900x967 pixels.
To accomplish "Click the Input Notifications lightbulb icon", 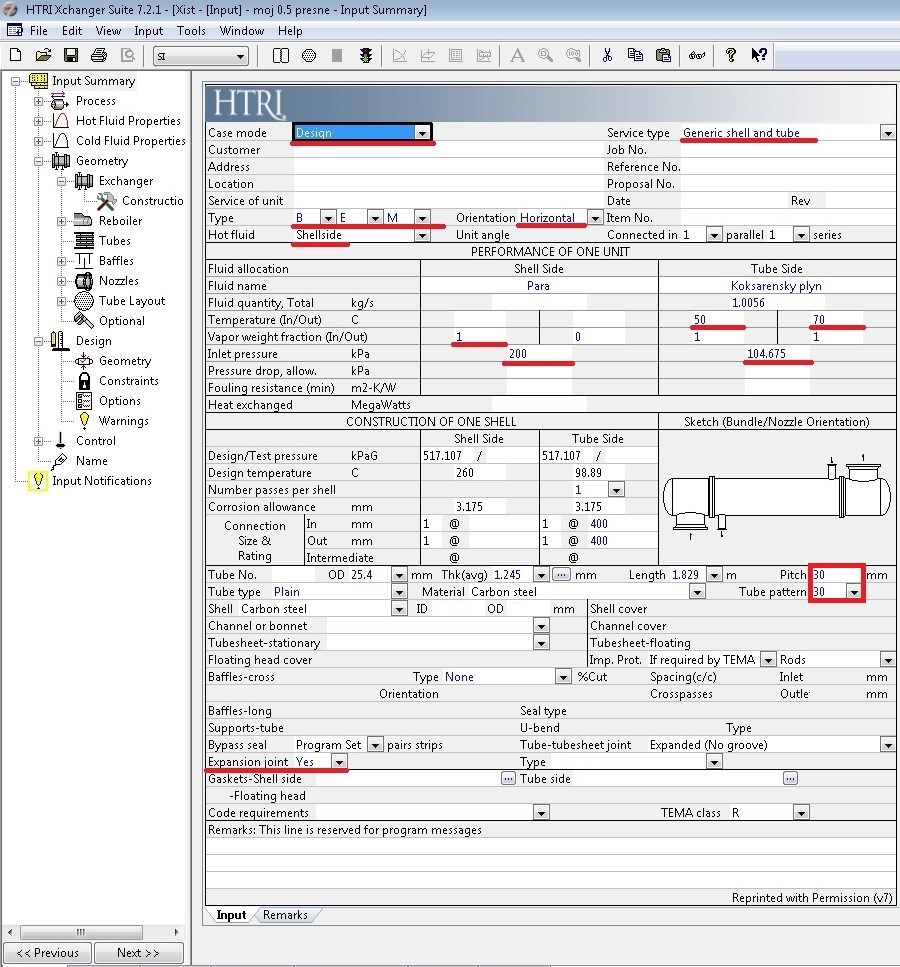I will click(x=38, y=481).
